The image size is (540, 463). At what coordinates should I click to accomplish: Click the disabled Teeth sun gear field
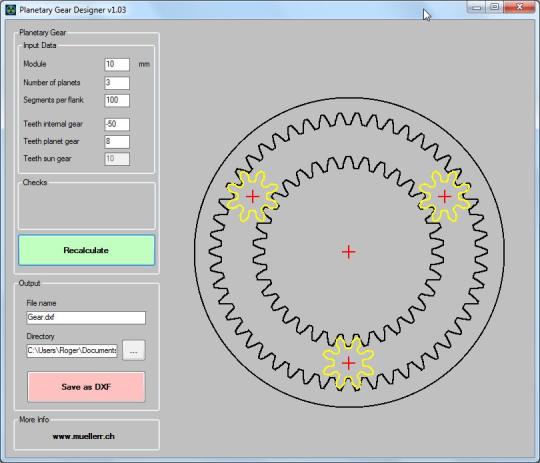[x=117, y=159]
